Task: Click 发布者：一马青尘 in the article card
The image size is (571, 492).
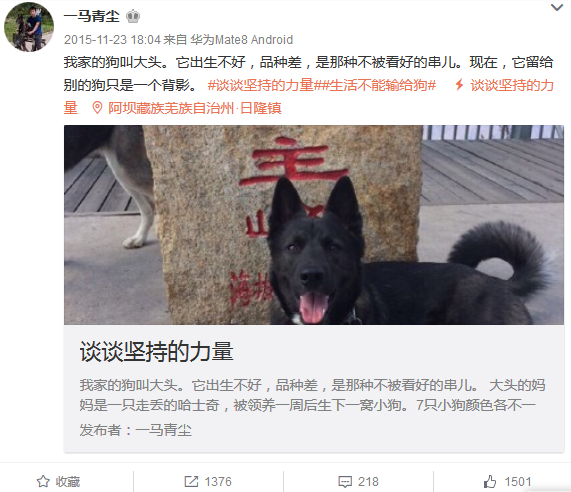Action: pos(135,430)
